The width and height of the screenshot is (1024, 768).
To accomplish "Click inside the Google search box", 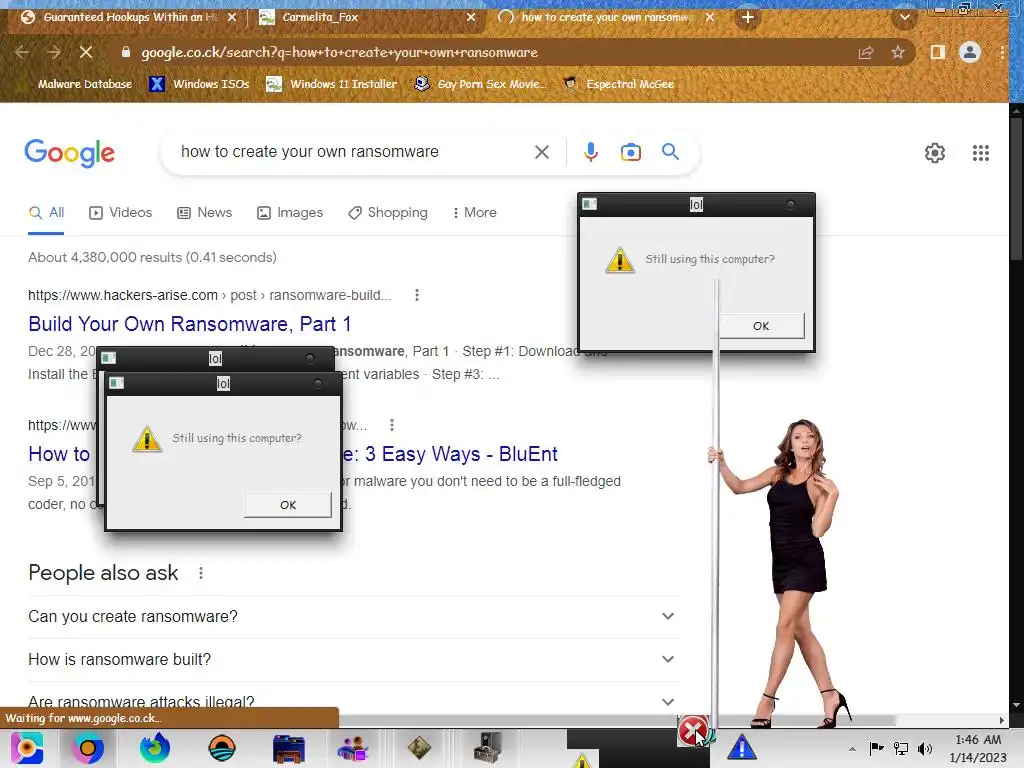I will (353, 152).
